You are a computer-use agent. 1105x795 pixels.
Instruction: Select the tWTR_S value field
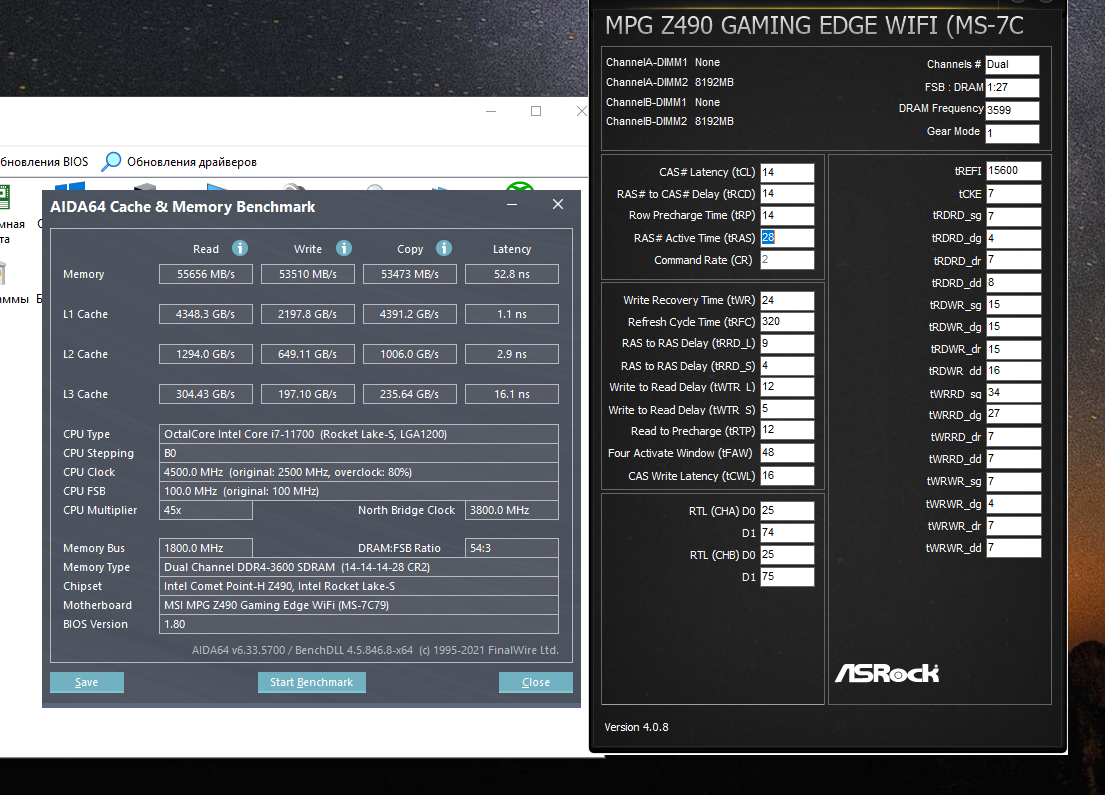787,409
